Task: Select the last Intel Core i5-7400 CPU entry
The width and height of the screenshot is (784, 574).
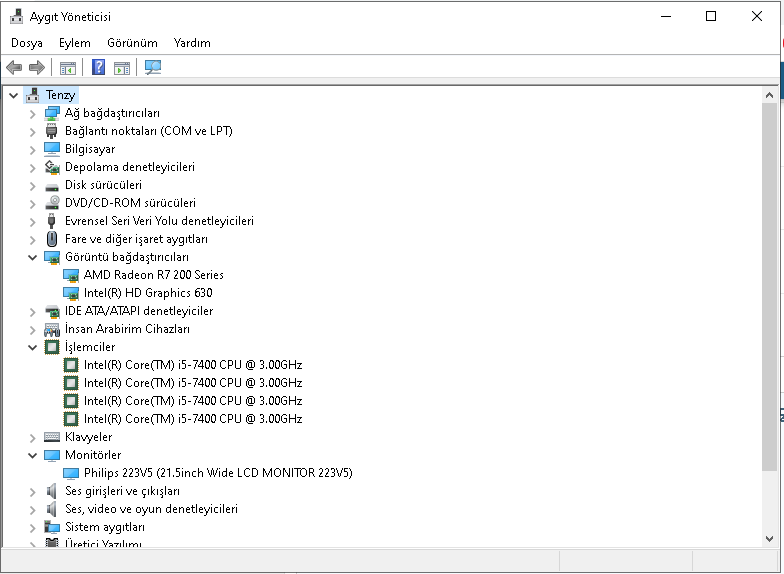Action: [193, 419]
